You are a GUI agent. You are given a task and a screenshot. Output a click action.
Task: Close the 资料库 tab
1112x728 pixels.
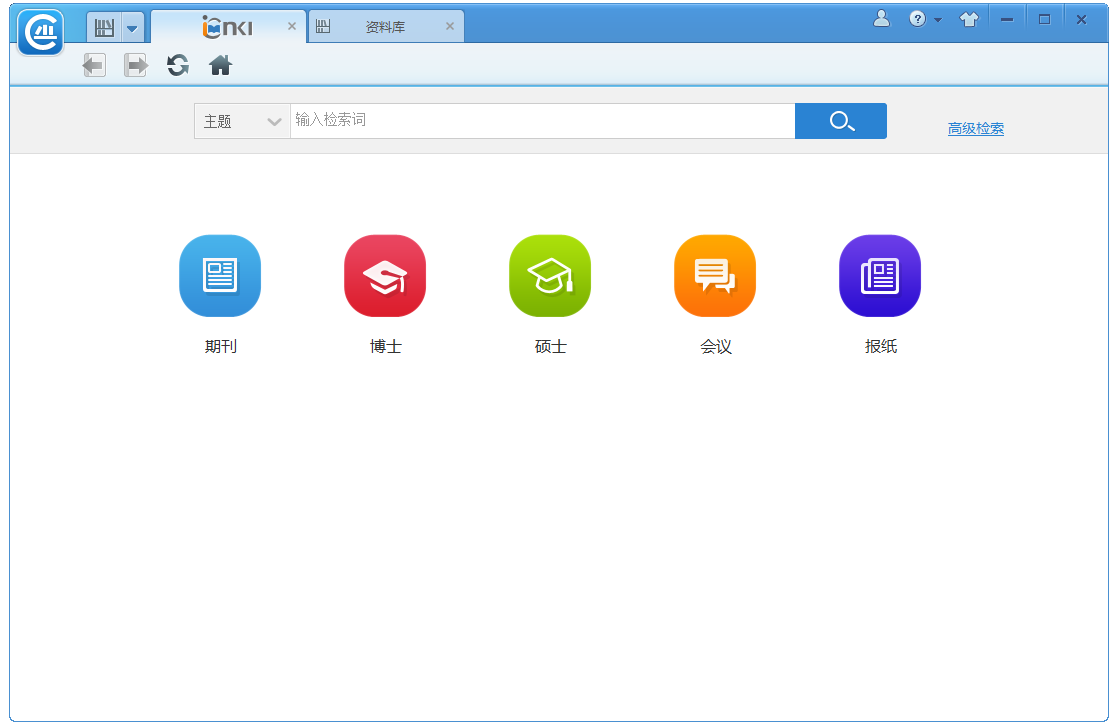(450, 26)
